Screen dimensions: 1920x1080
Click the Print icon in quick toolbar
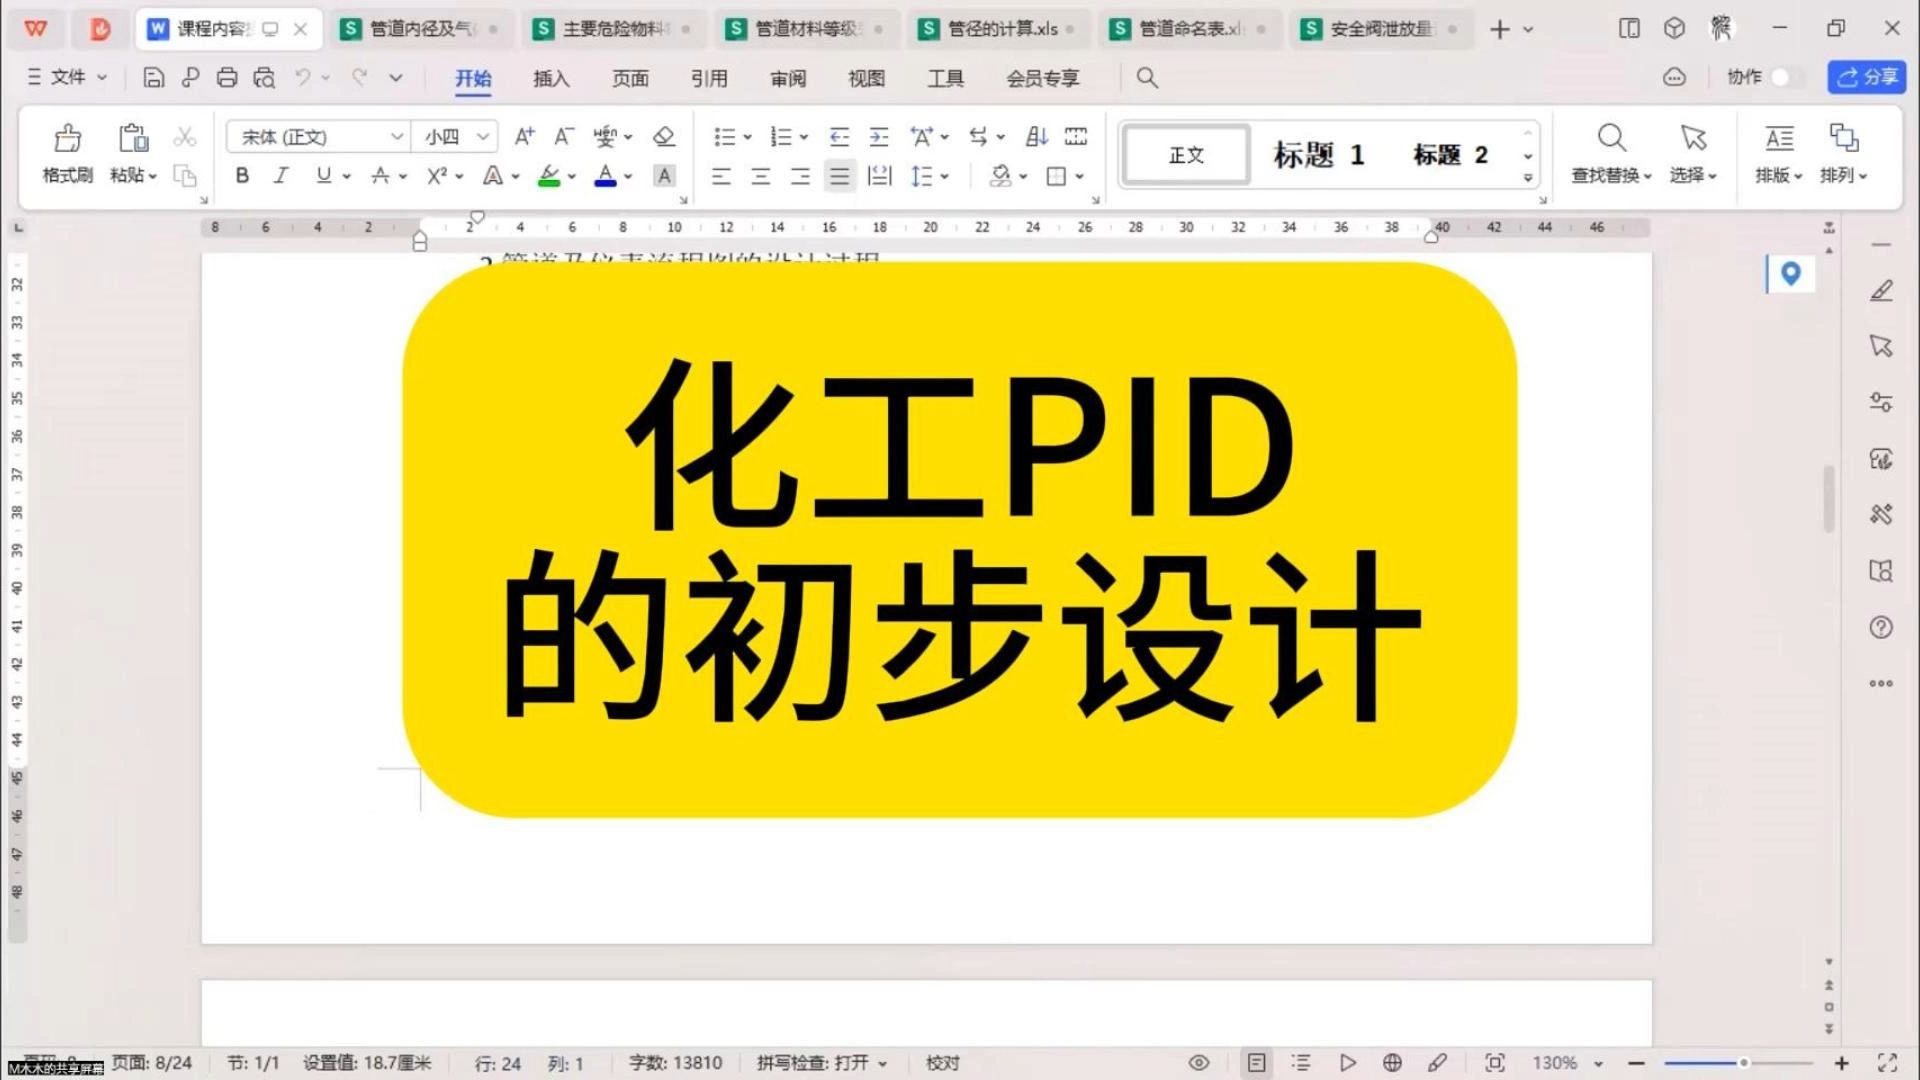[x=227, y=78]
